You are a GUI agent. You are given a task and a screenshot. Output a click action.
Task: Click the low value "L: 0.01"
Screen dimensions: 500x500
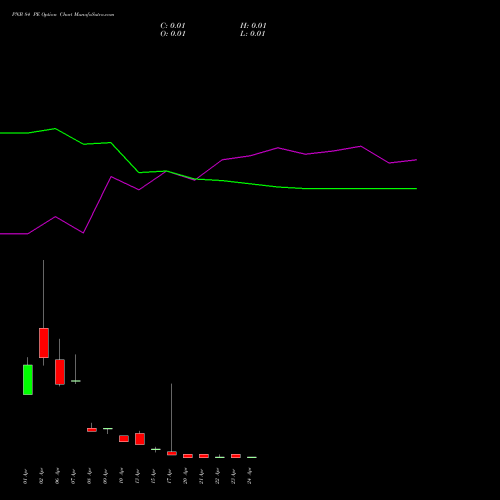point(252,34)
